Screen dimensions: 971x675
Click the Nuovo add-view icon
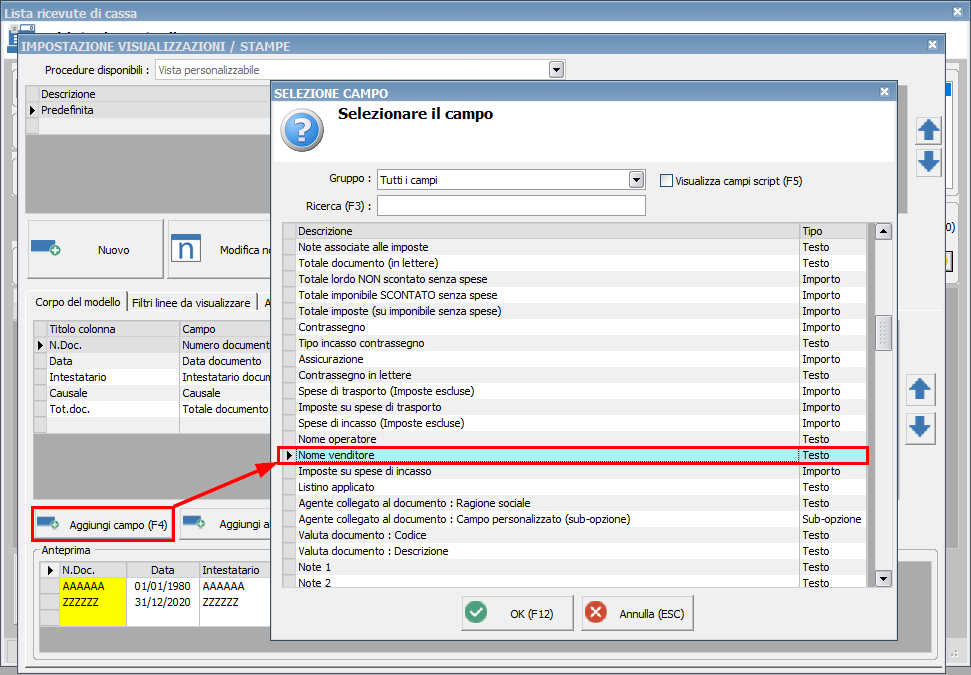pos(46,248)
